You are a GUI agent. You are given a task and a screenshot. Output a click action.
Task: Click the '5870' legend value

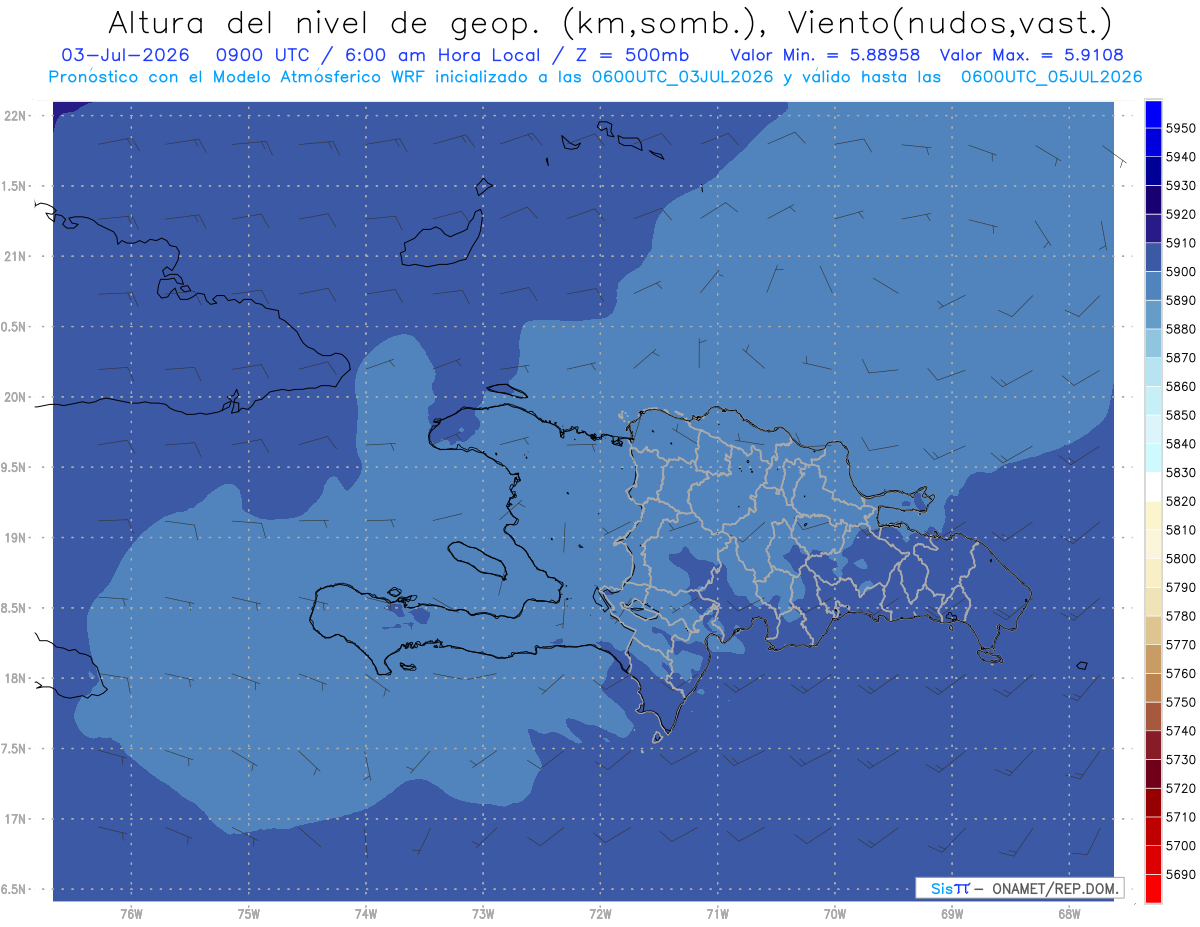1180,358
